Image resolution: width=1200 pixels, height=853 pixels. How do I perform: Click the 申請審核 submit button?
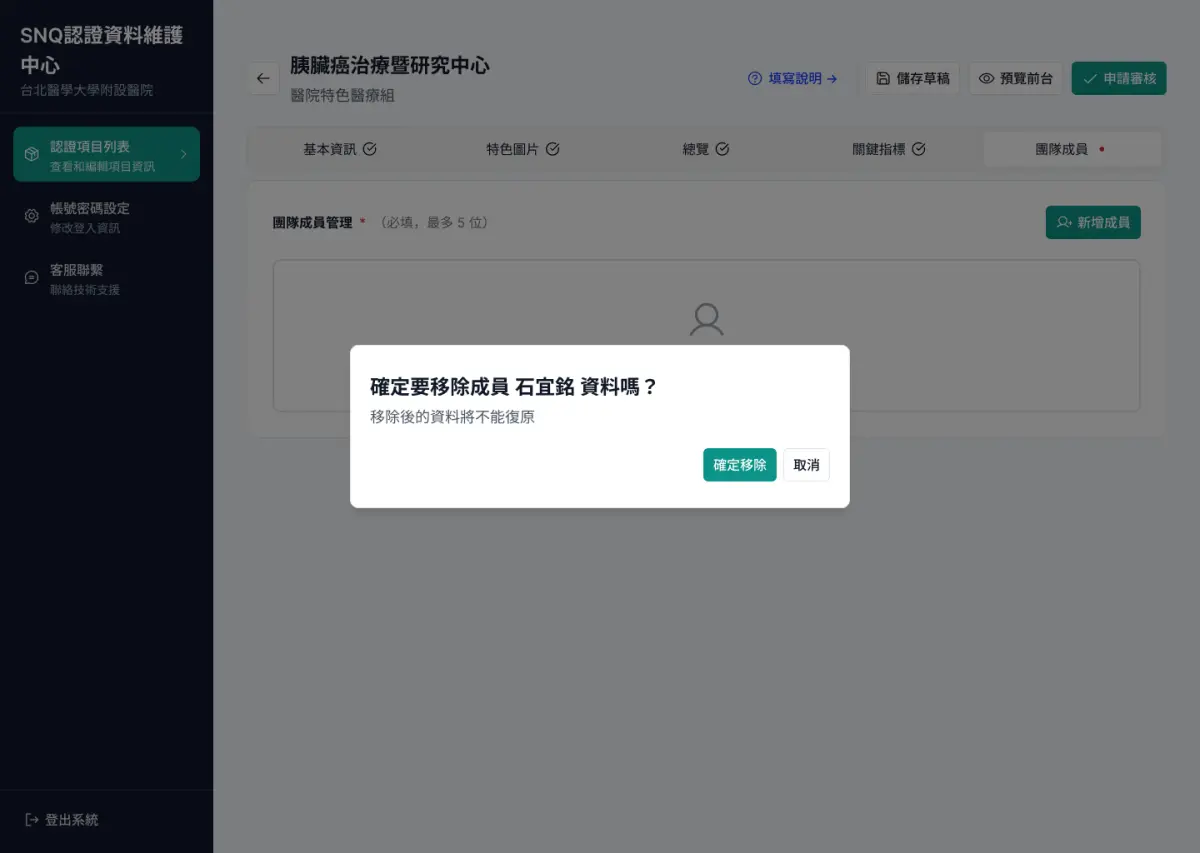click(1118, 77)
